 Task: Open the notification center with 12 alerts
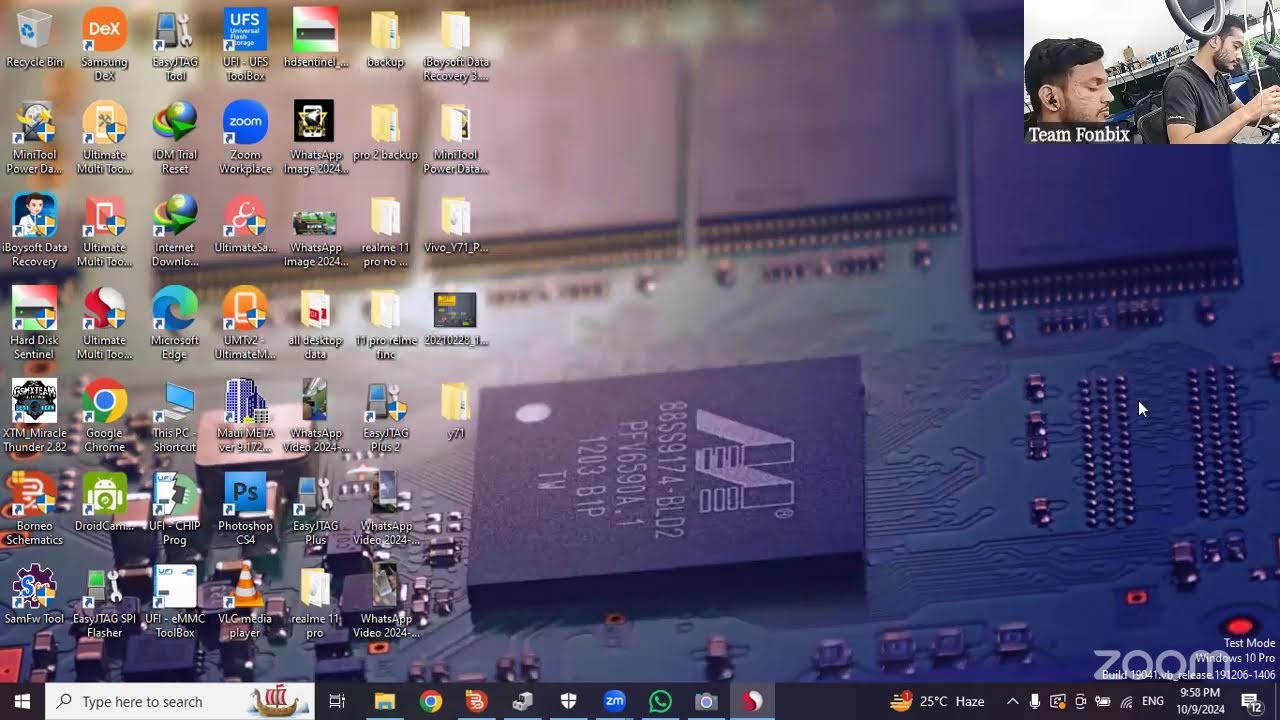click(x=1250, y=701)
